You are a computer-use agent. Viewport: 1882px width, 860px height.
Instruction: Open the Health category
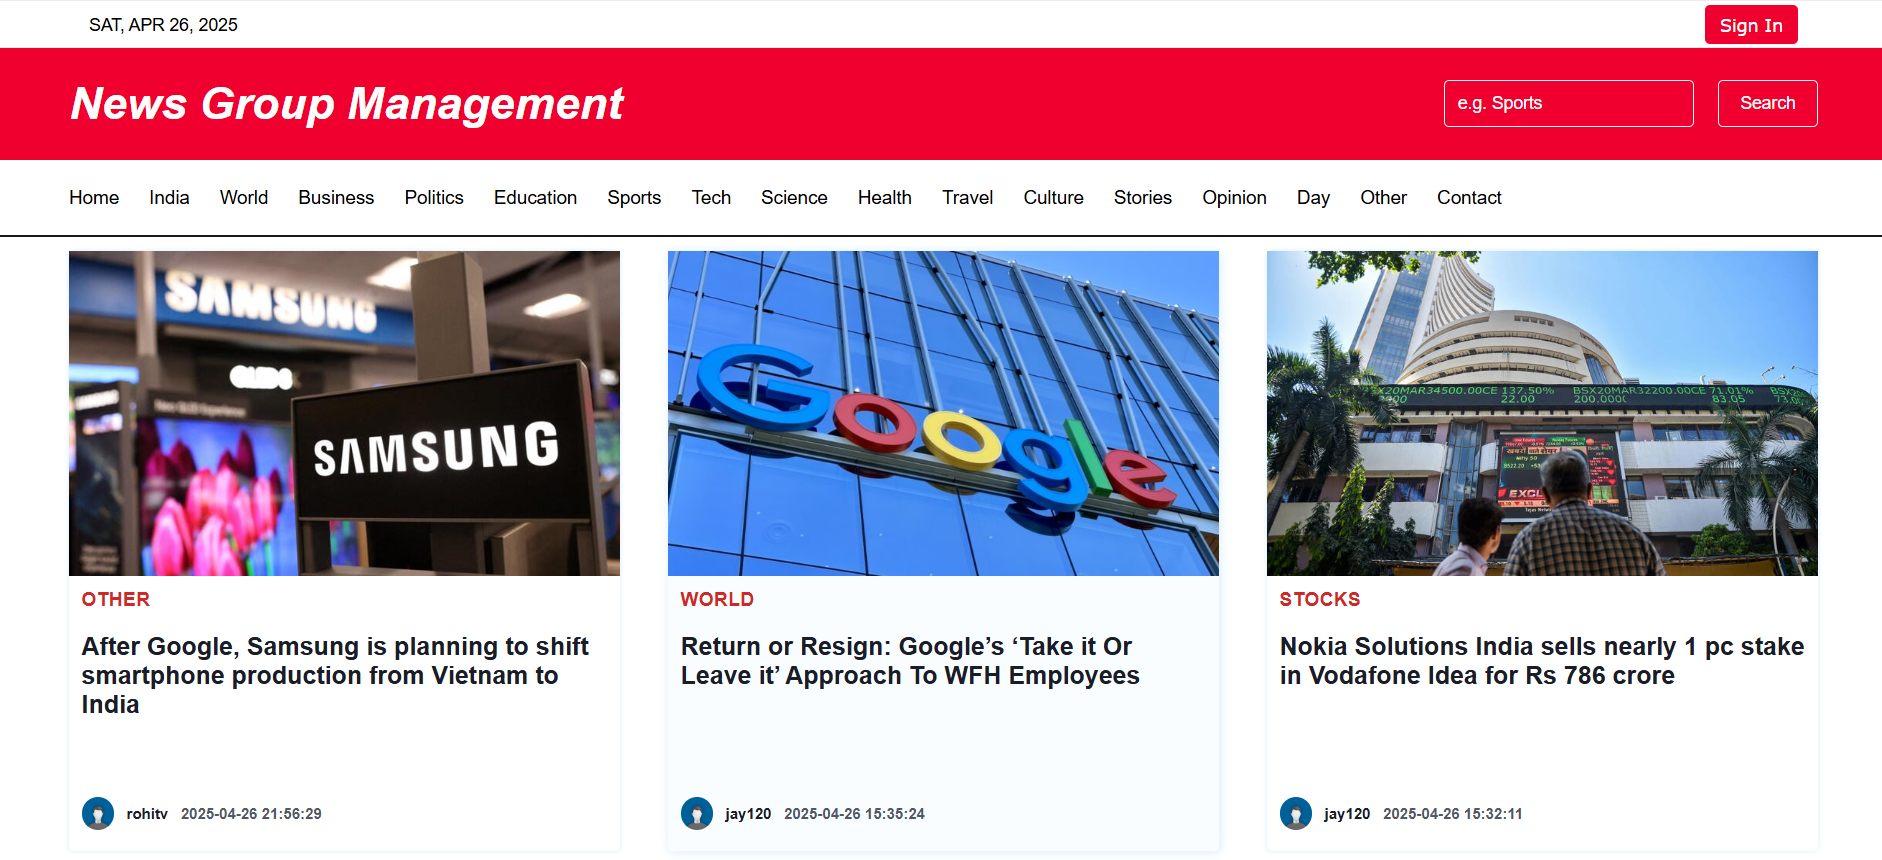(x=884, y=198)
